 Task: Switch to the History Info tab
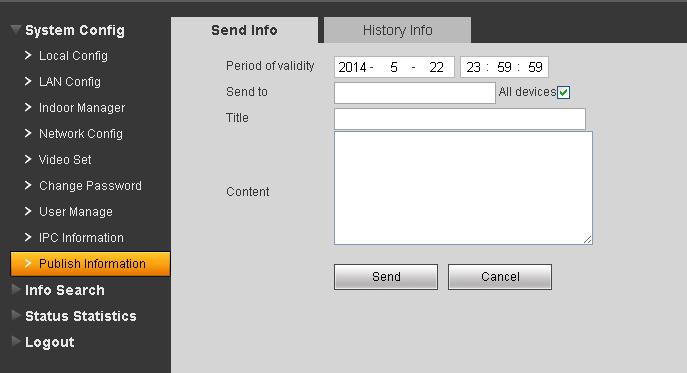pyautogui.click(x=397, y=30)
